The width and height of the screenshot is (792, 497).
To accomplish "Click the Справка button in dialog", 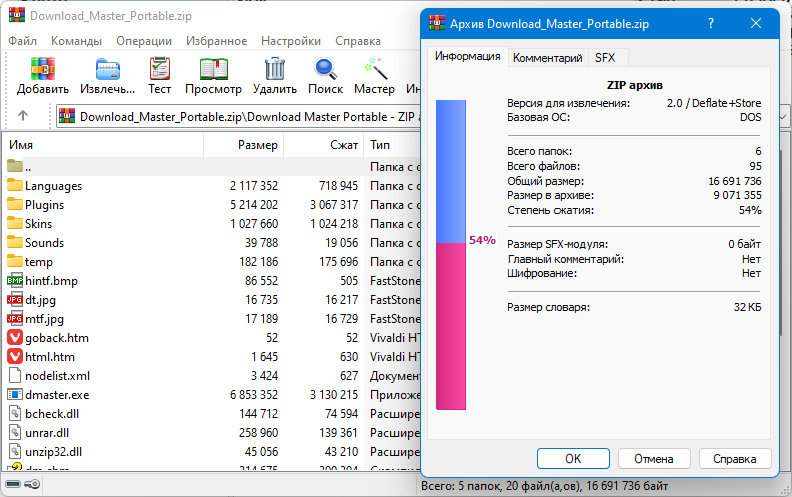I will [x=735, y=459].
